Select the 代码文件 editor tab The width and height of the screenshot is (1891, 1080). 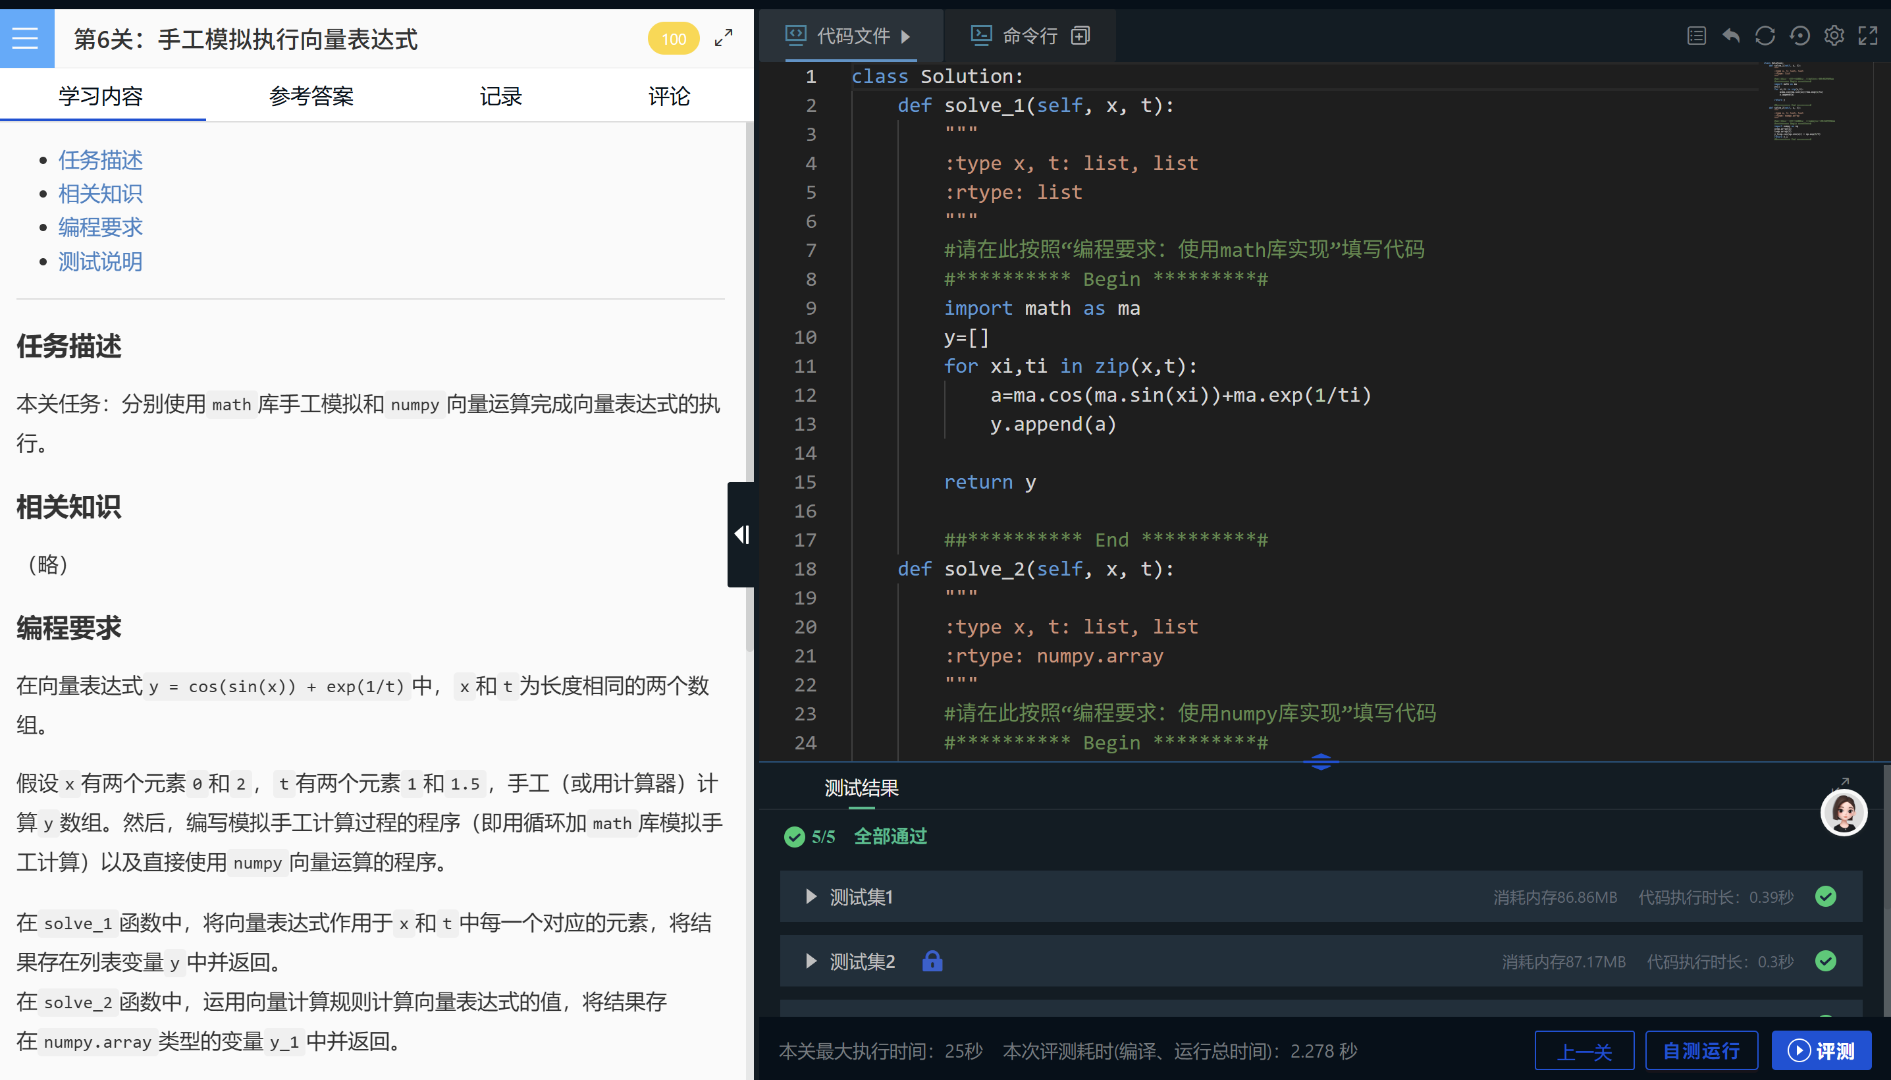pos(851,36)
